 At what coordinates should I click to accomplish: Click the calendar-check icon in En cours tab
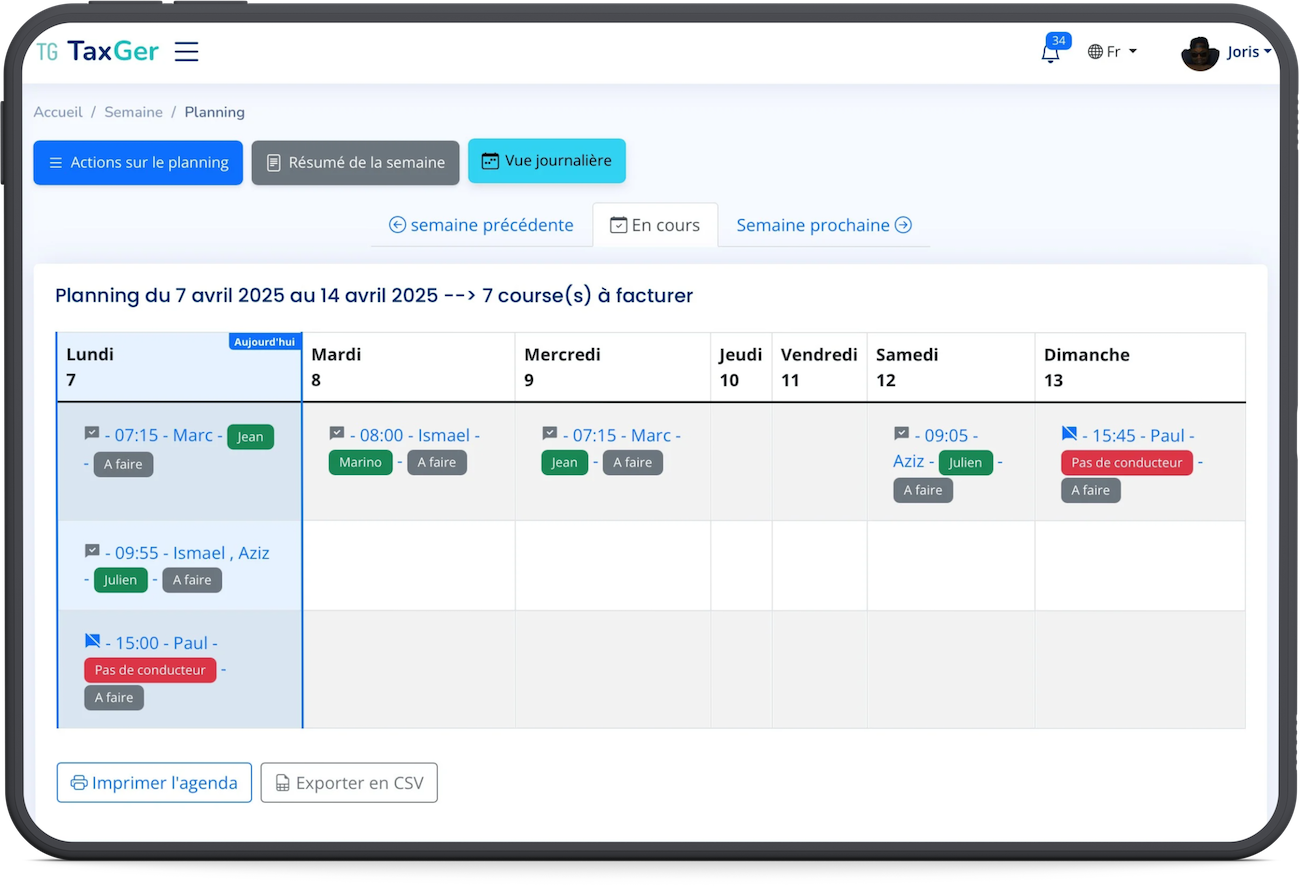click(x=619, y=226)
